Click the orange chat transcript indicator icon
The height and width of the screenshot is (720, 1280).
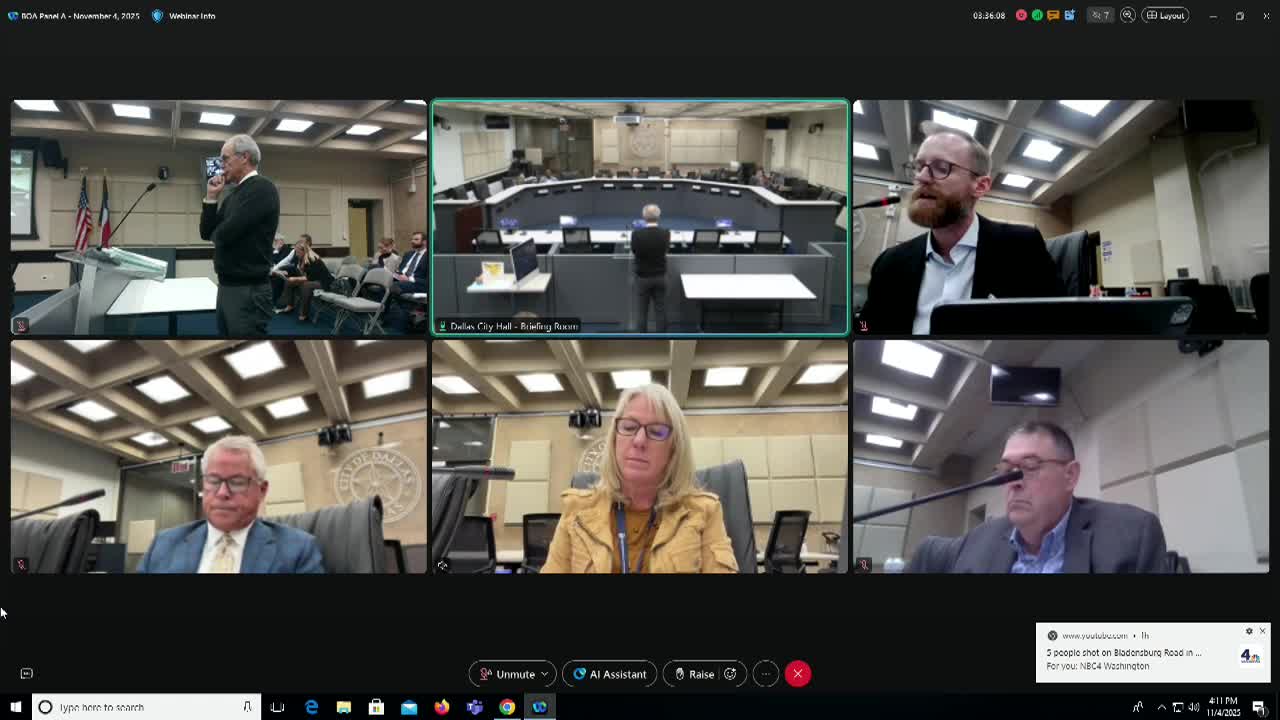click(1053, 15)
